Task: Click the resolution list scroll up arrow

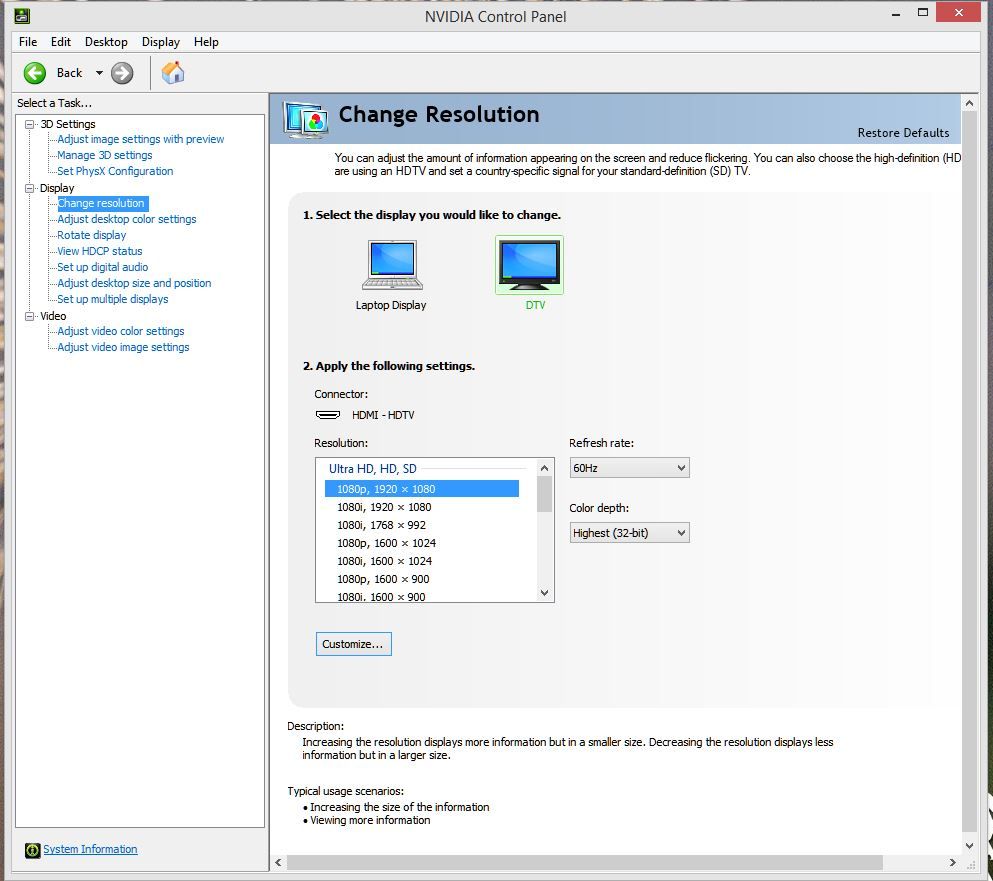Action: (x=545, y=468)
